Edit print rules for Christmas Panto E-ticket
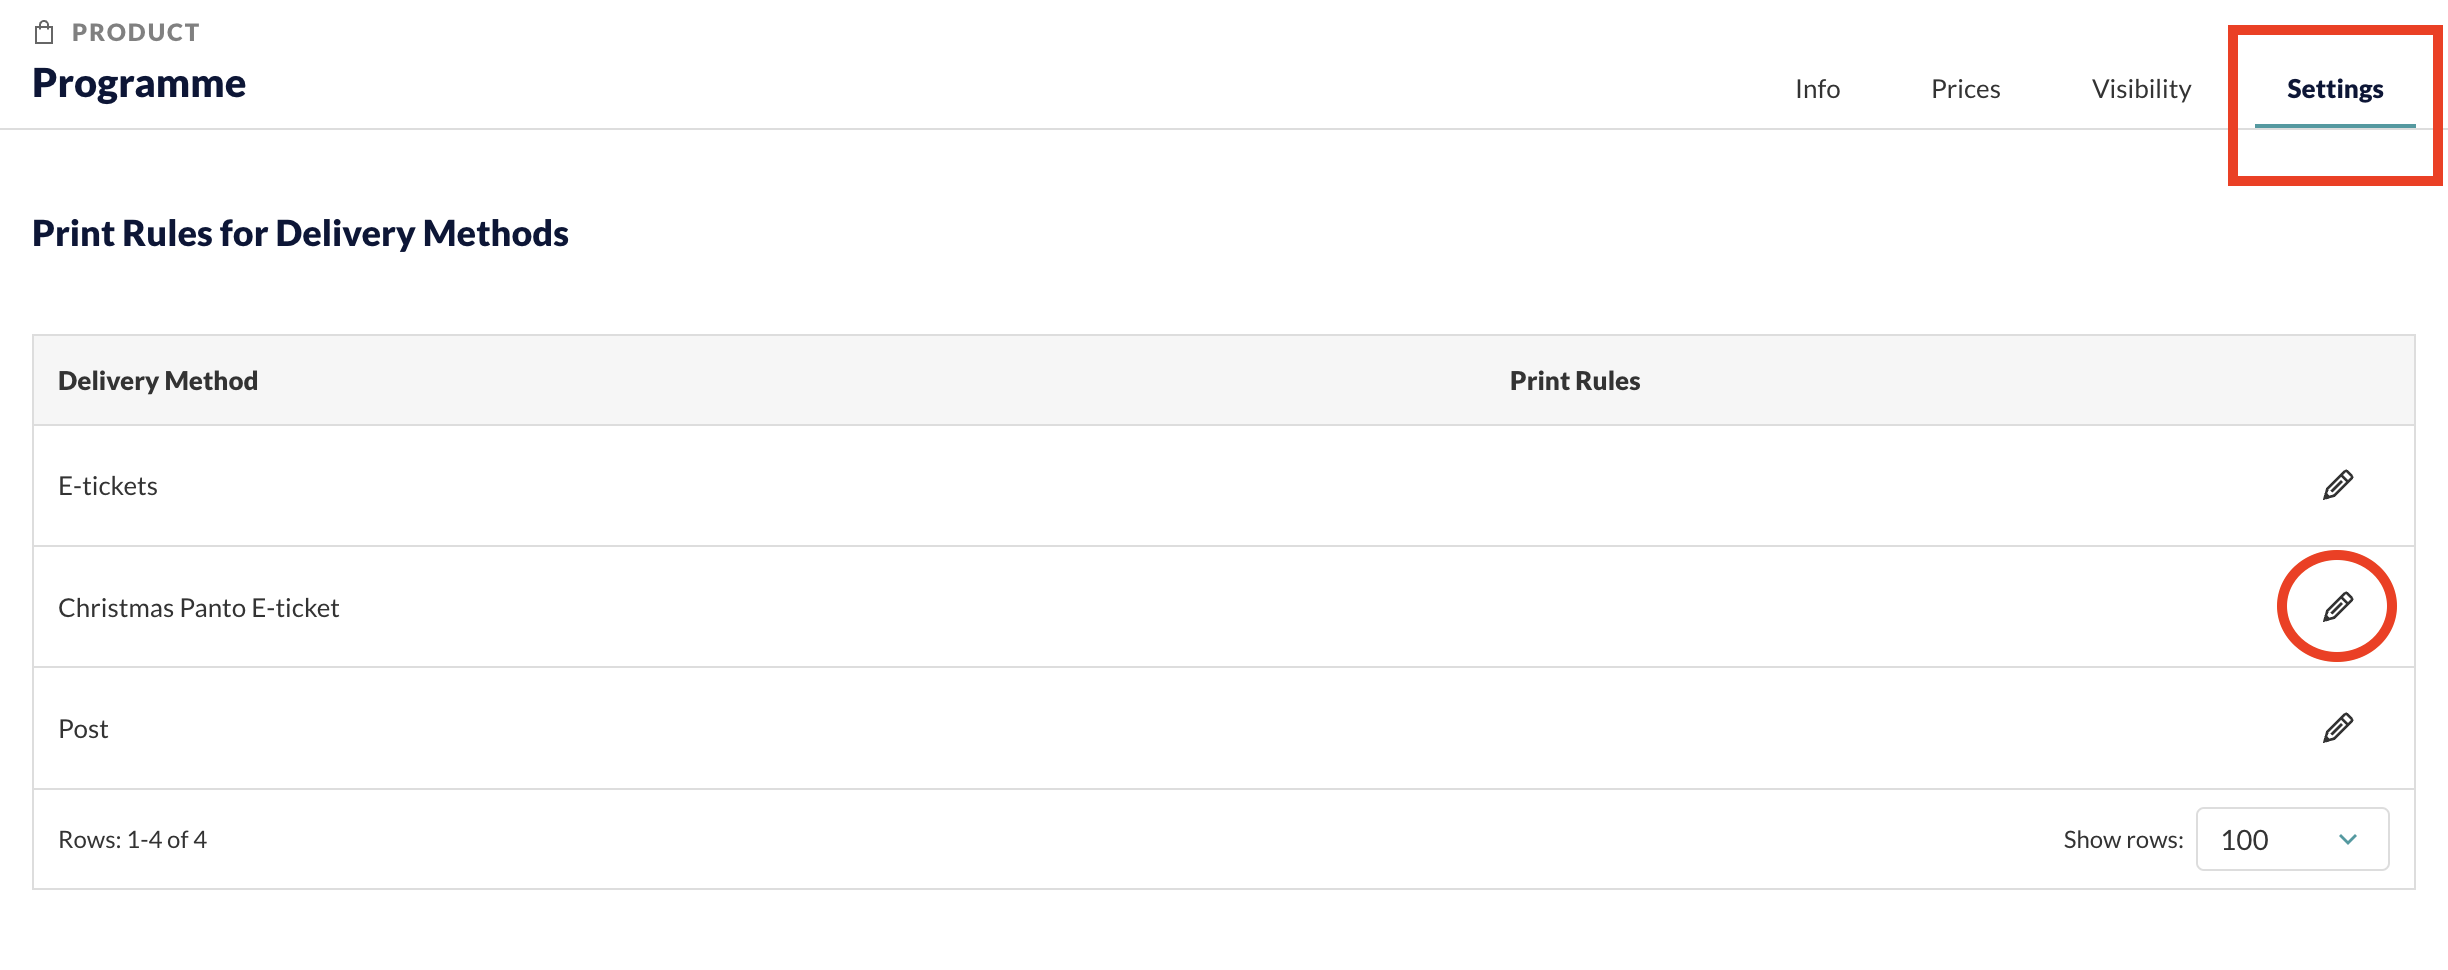The width and height of the screenshot is (2448, 970). pyautogui.click(x=2337, y=606)
